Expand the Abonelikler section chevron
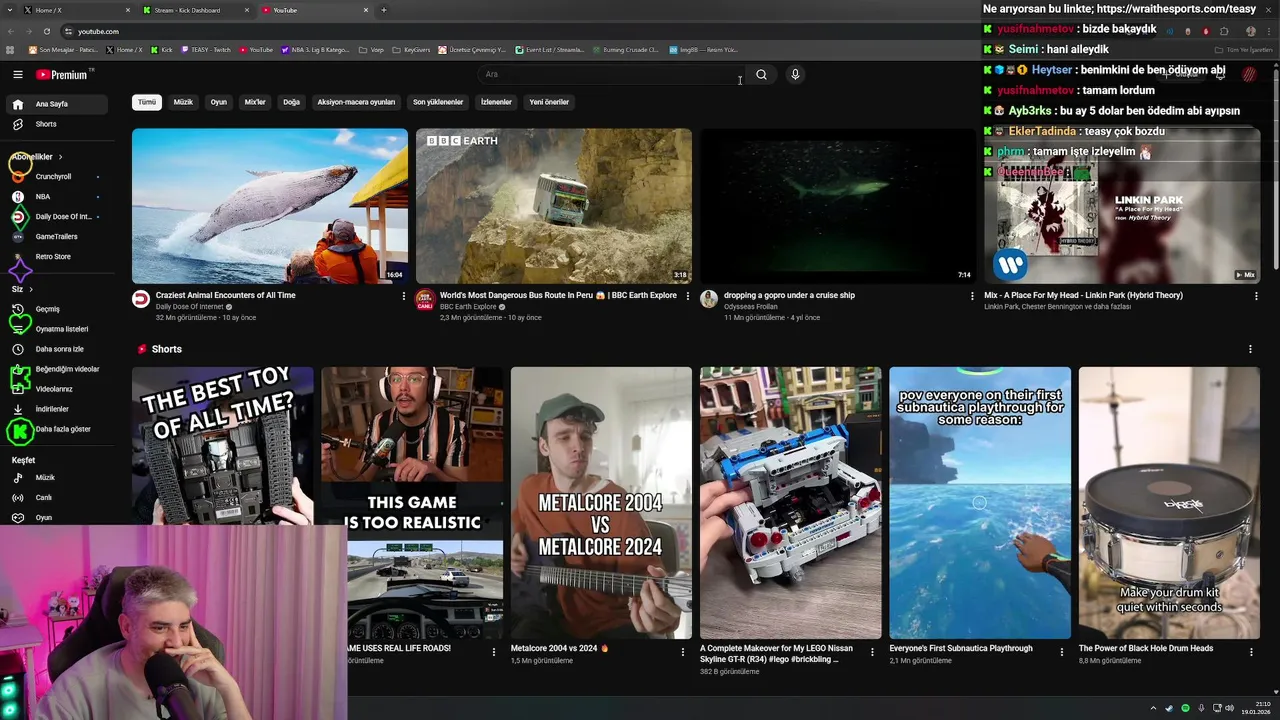 60,157
